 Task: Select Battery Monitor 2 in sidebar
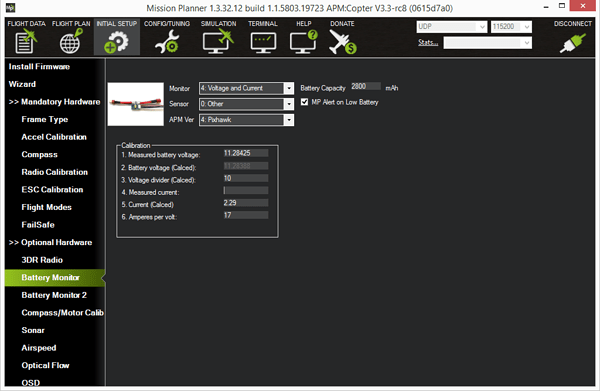click(54, 295)
